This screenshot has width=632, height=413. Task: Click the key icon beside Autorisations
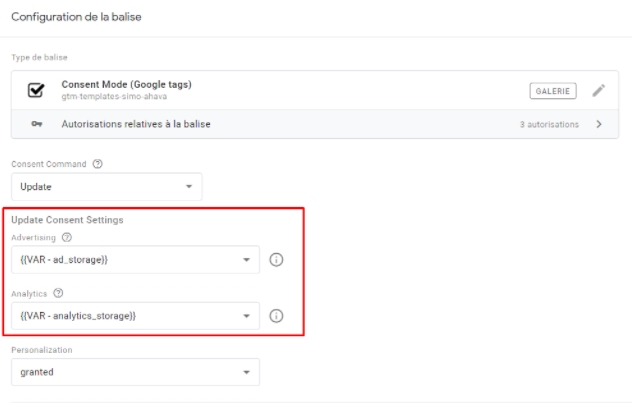pyautogui.click(x=37, y=124)
